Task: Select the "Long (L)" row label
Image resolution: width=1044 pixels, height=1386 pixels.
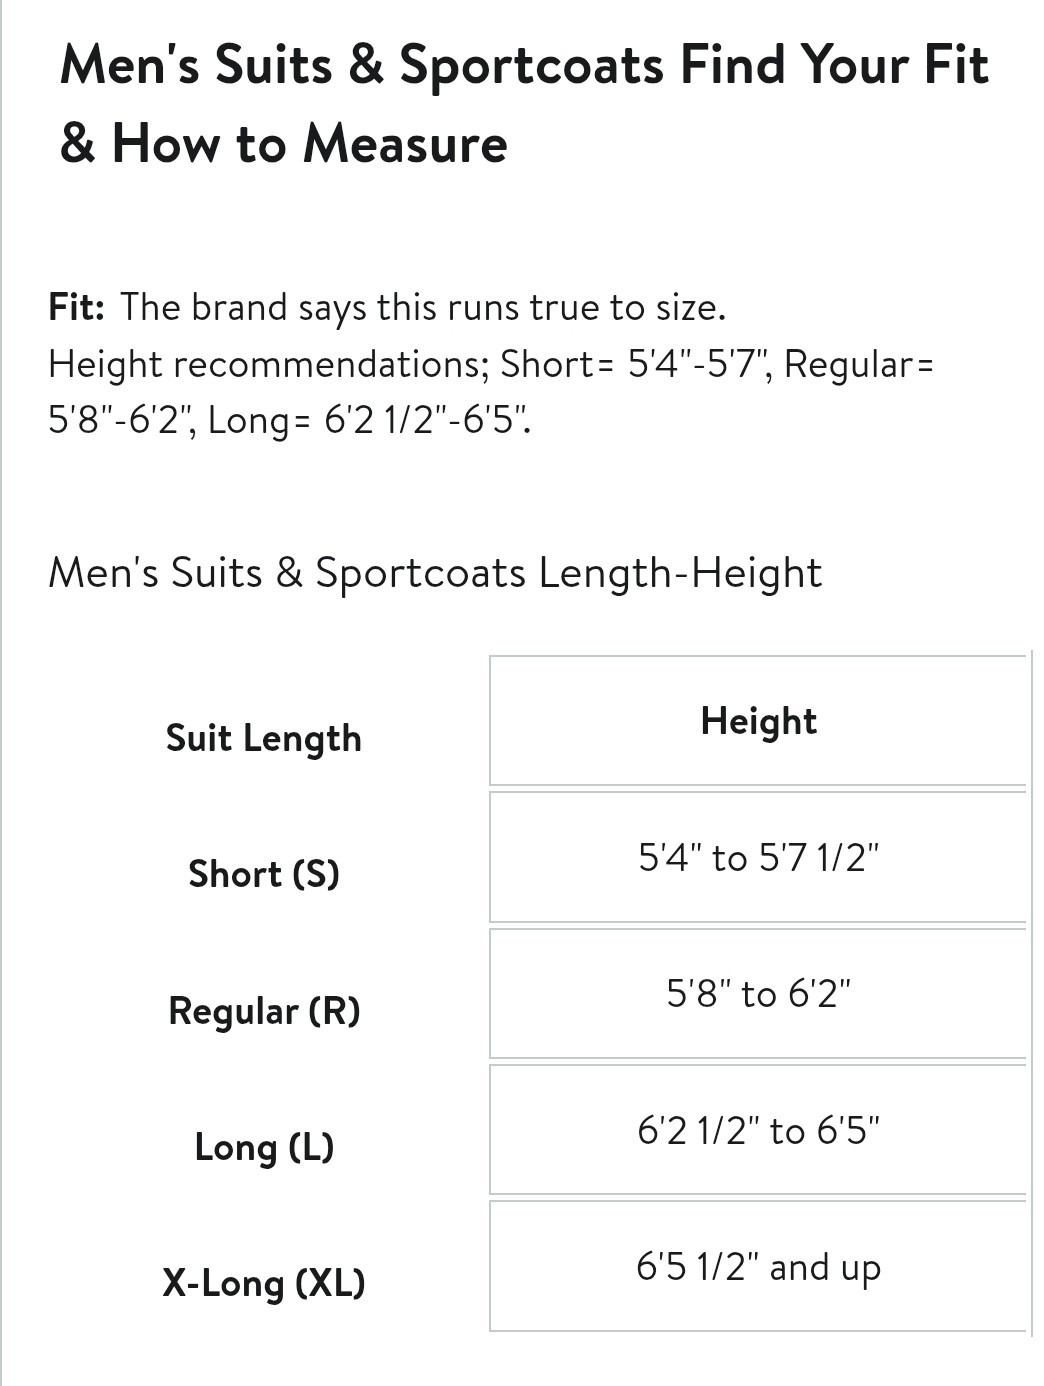Action: [264, 1147]
